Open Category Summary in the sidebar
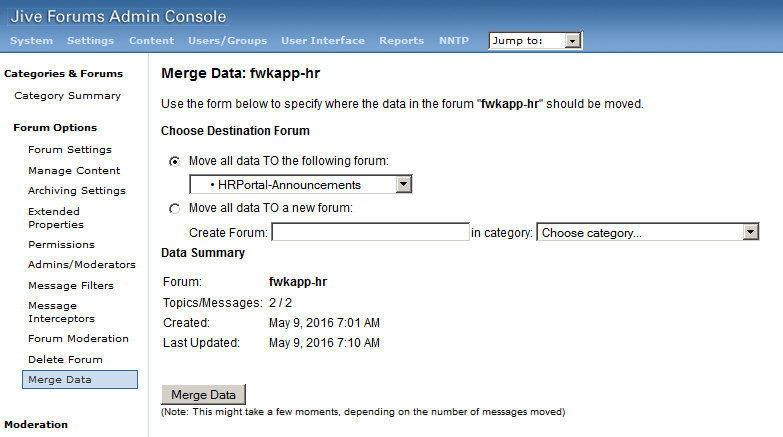 click(x=67, y=95)
